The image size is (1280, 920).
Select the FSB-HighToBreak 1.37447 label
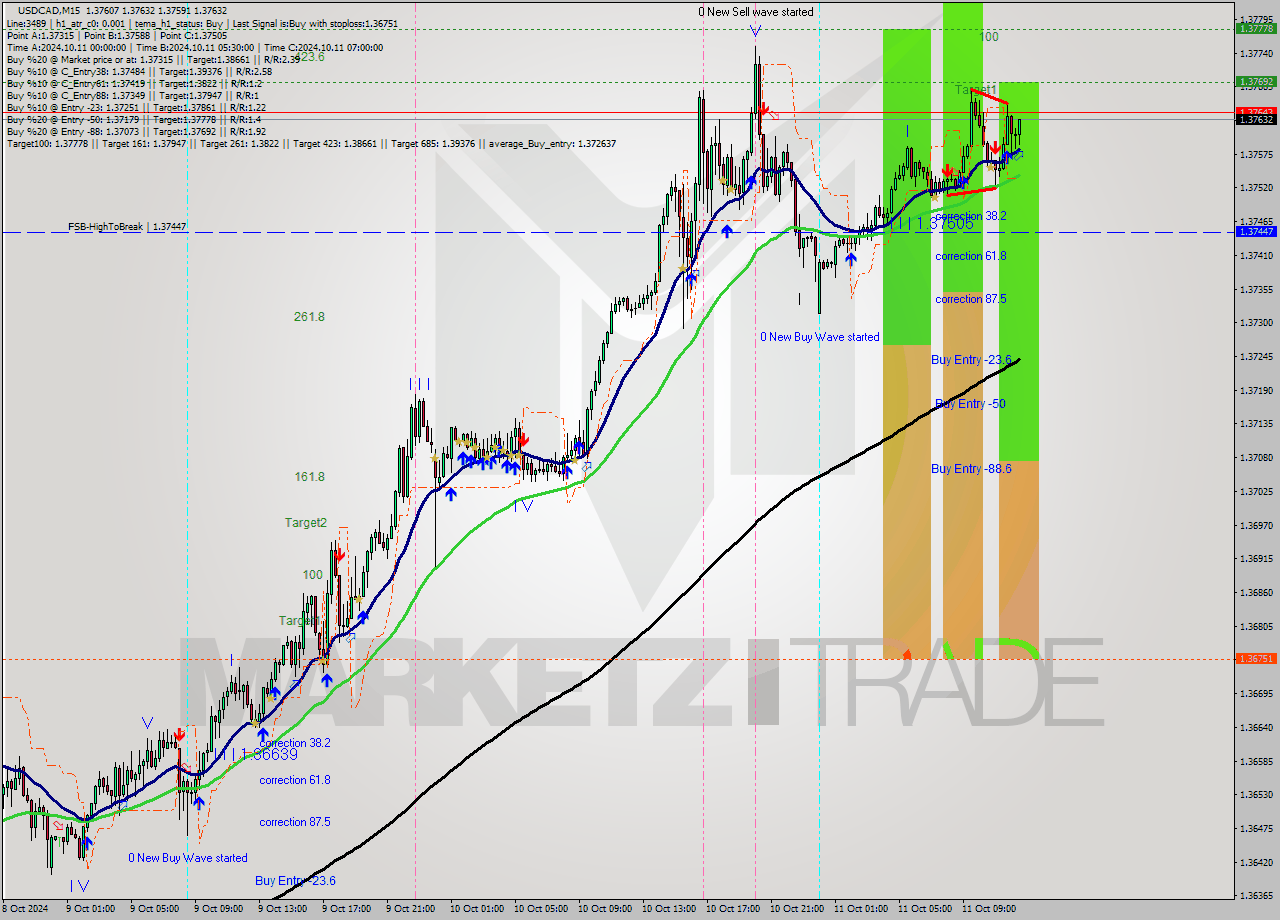coord(127,227)
